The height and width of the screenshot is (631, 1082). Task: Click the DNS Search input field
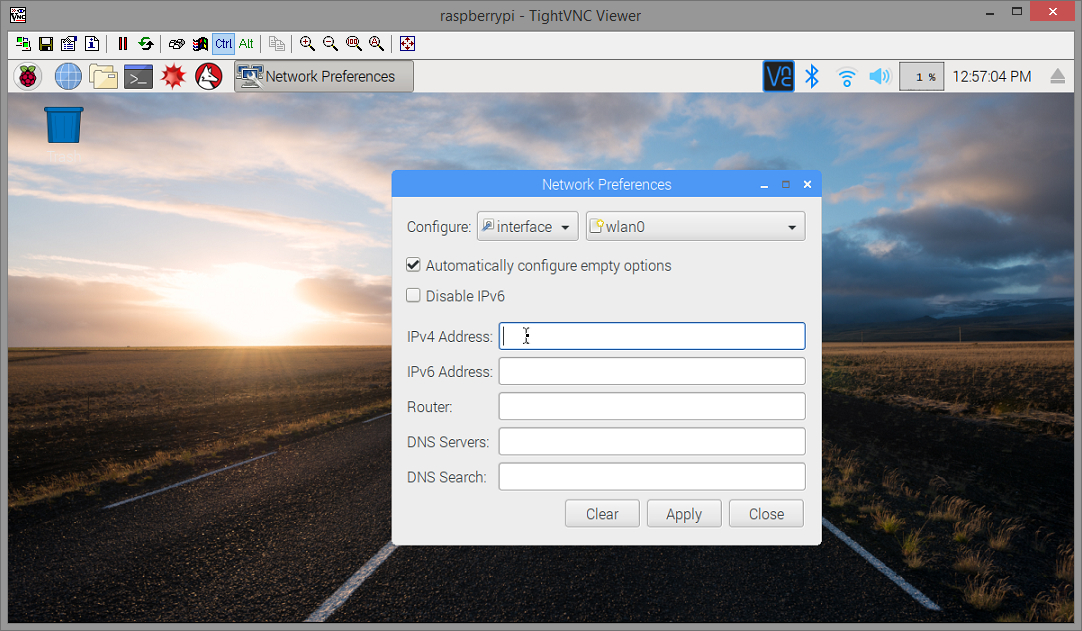click(x=652, y=477)
